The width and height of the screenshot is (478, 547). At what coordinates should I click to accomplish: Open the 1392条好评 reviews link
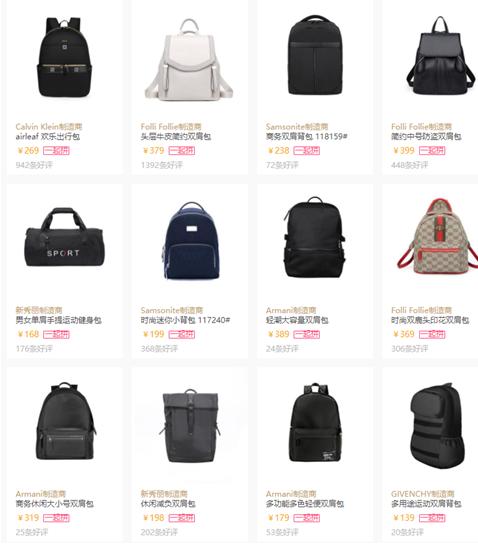(162, 165)
